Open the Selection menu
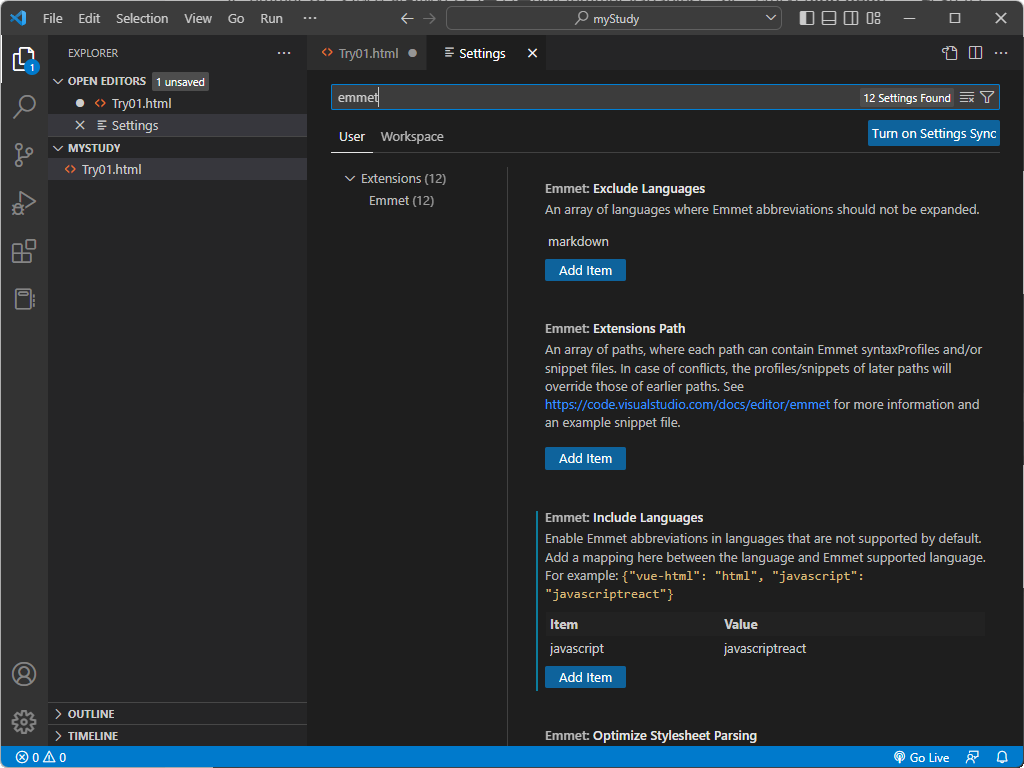1024x768 pixels. [142, 18]
